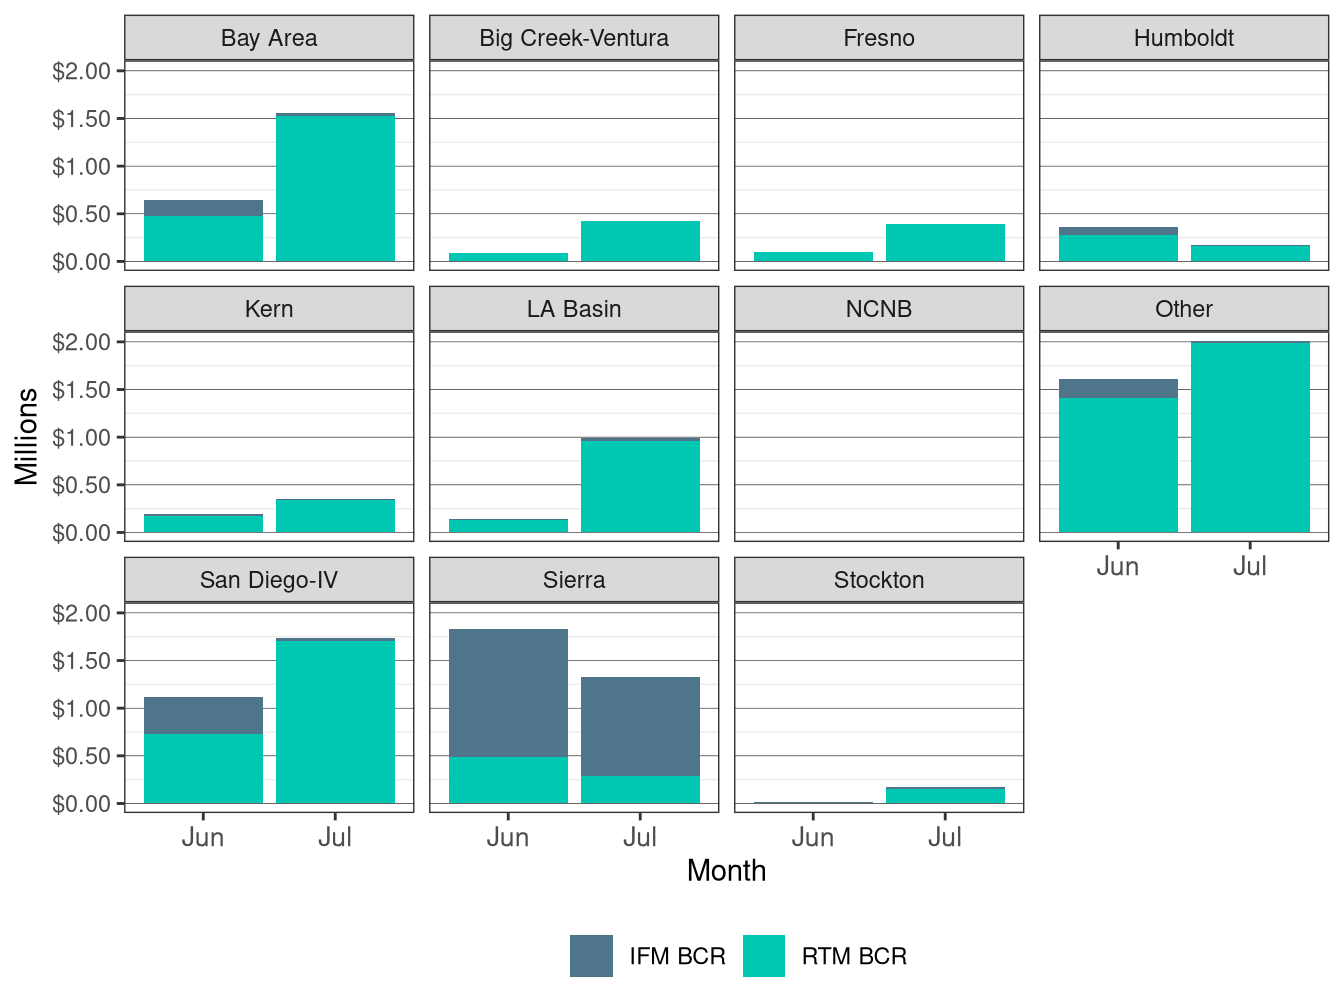This screenshot has width=1344, height=1008.
Task: Select Big Creek-Ventura's July RTM bar
Action: [x=640, y=241]
